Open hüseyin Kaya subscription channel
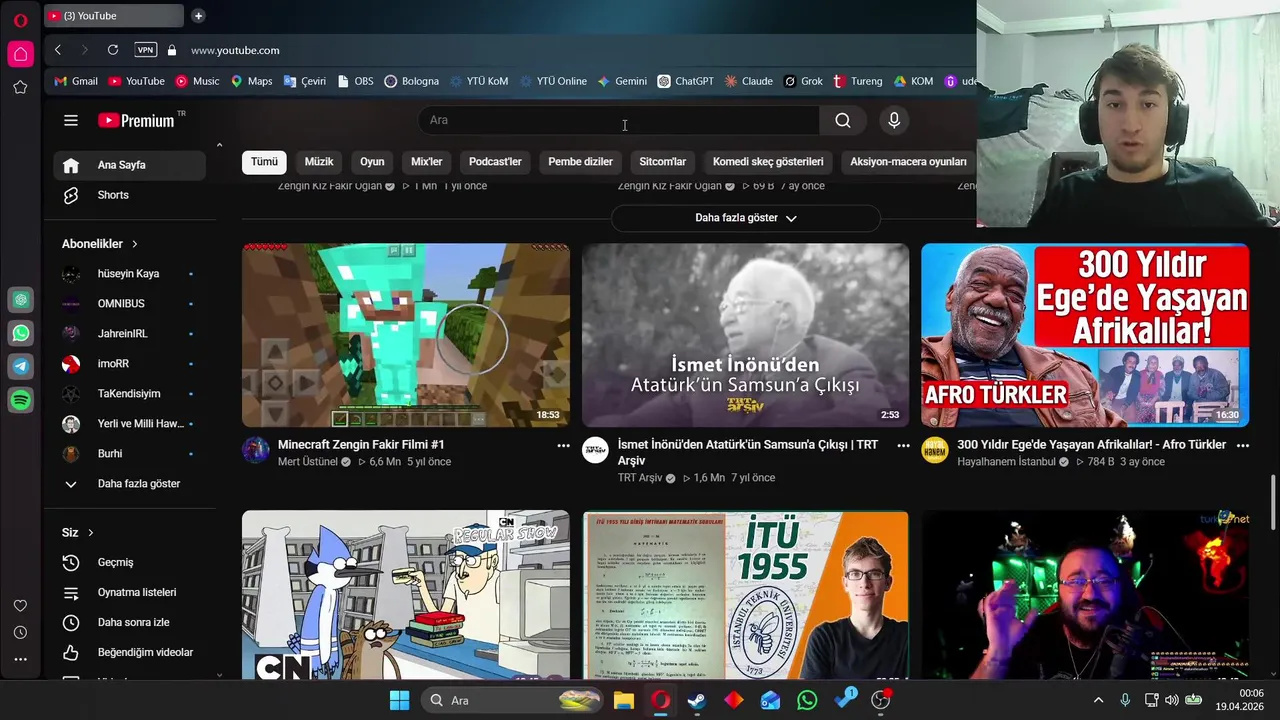 [x=130, y=274]
